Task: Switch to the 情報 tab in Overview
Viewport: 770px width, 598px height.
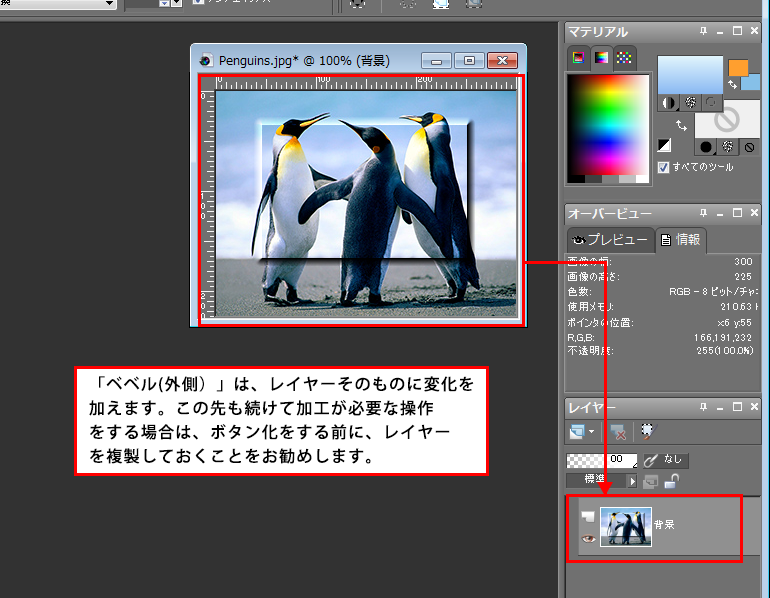Action: pos(681,240)
